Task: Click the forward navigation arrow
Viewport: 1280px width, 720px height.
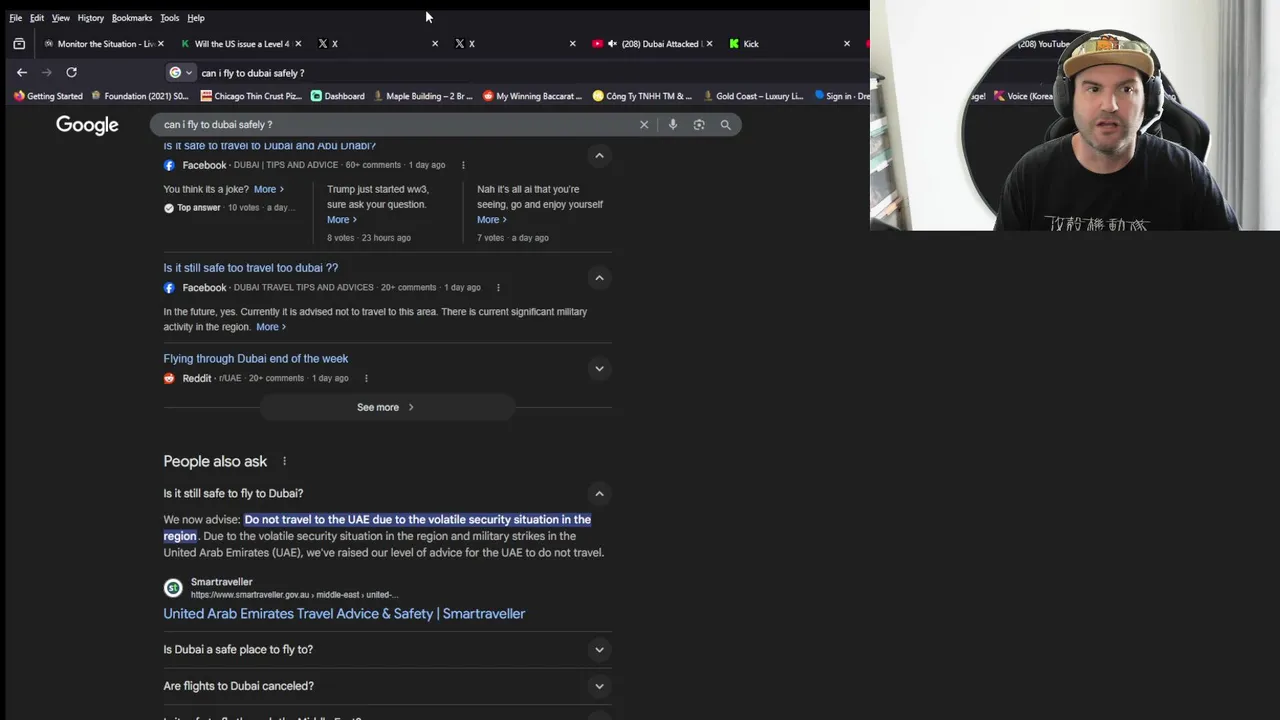Action: coord(46,72)
